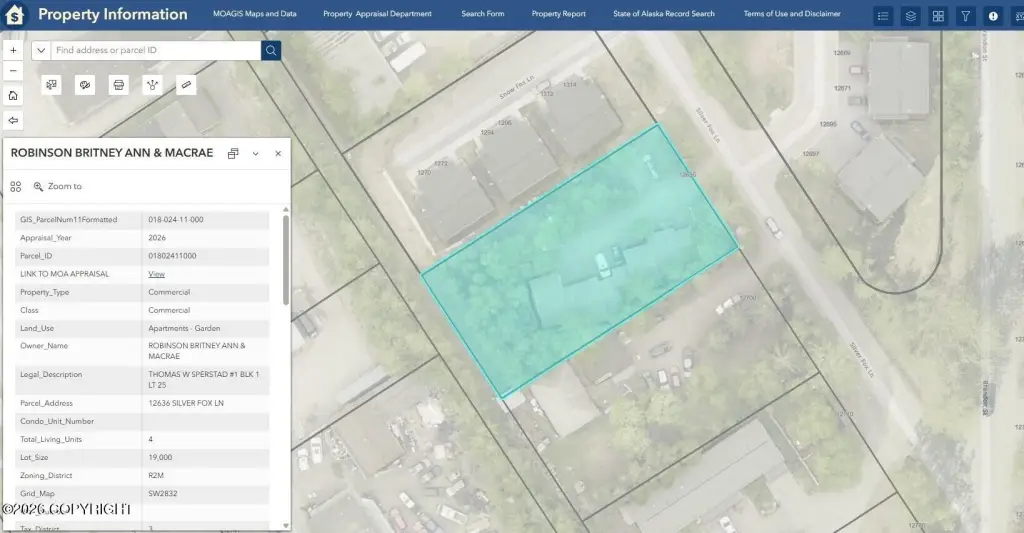The height and width of the screenshot is (533, 1024).
Task: Click the View link for MOA appraisal
Action: click(x=156, y=274)
